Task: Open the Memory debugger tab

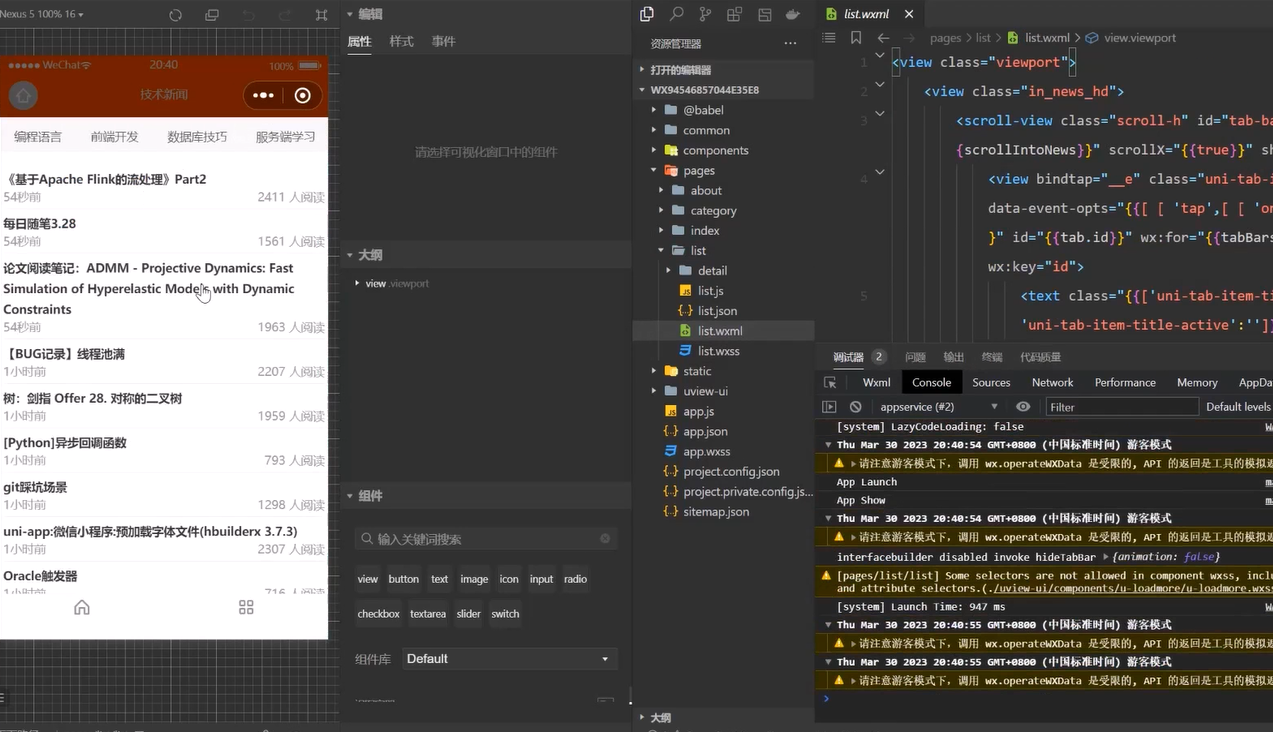Action: point(1197,382)
